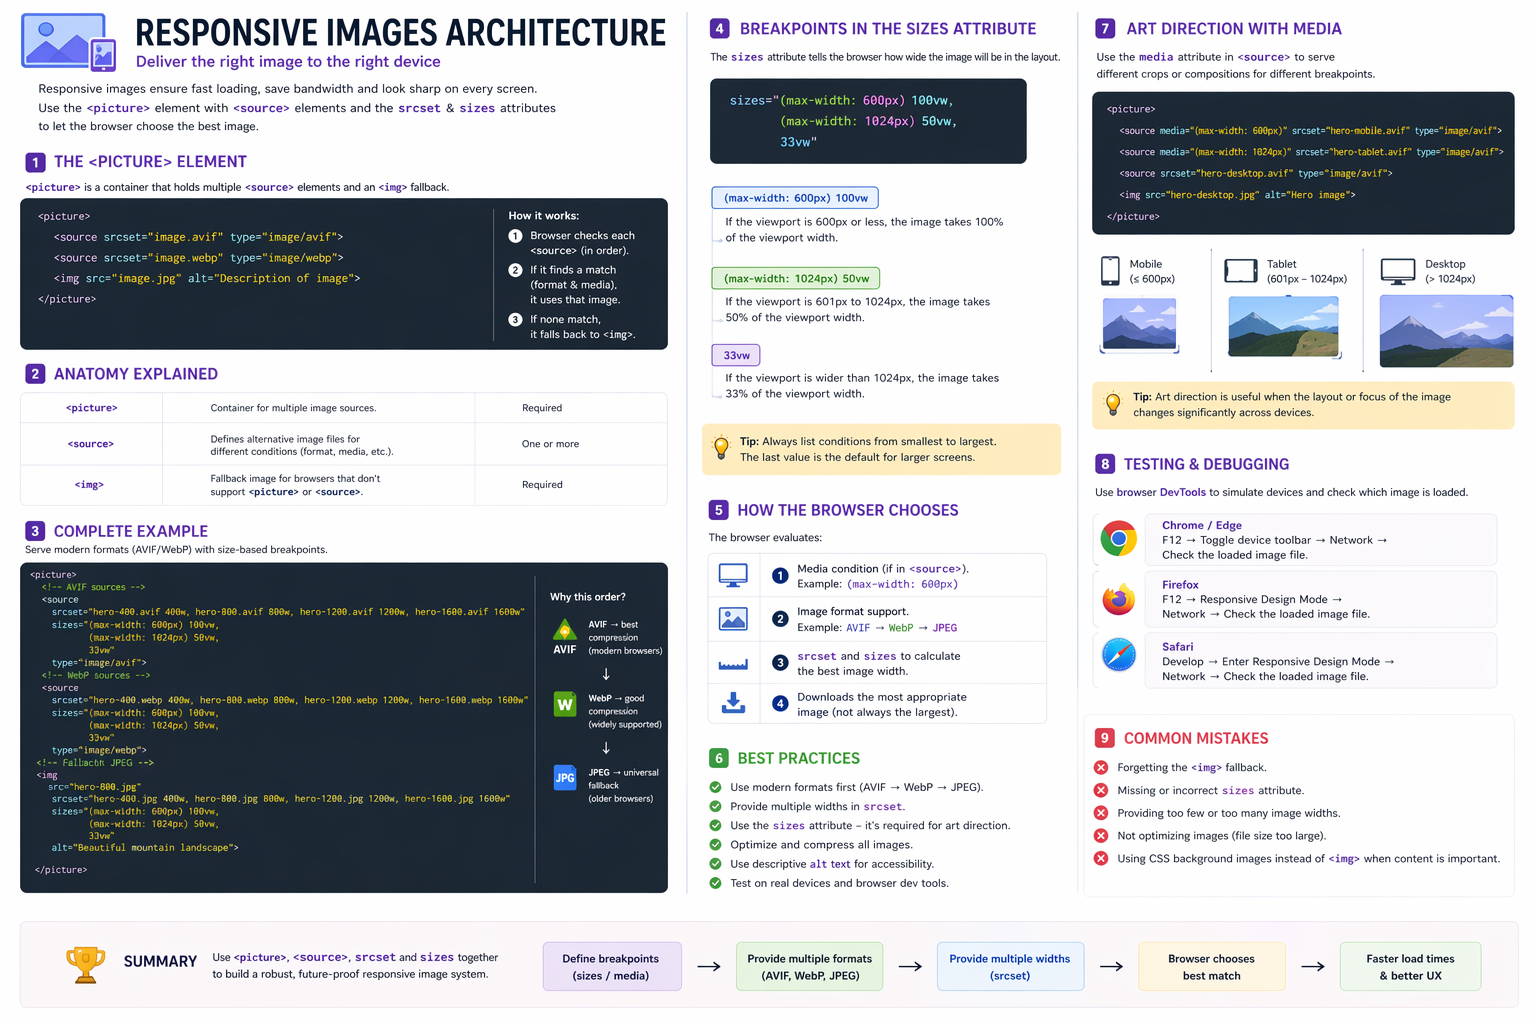This screenshot has height=1024, width=1536.
Task: Click the Why this order? label
Action: [x=588, y=597]
